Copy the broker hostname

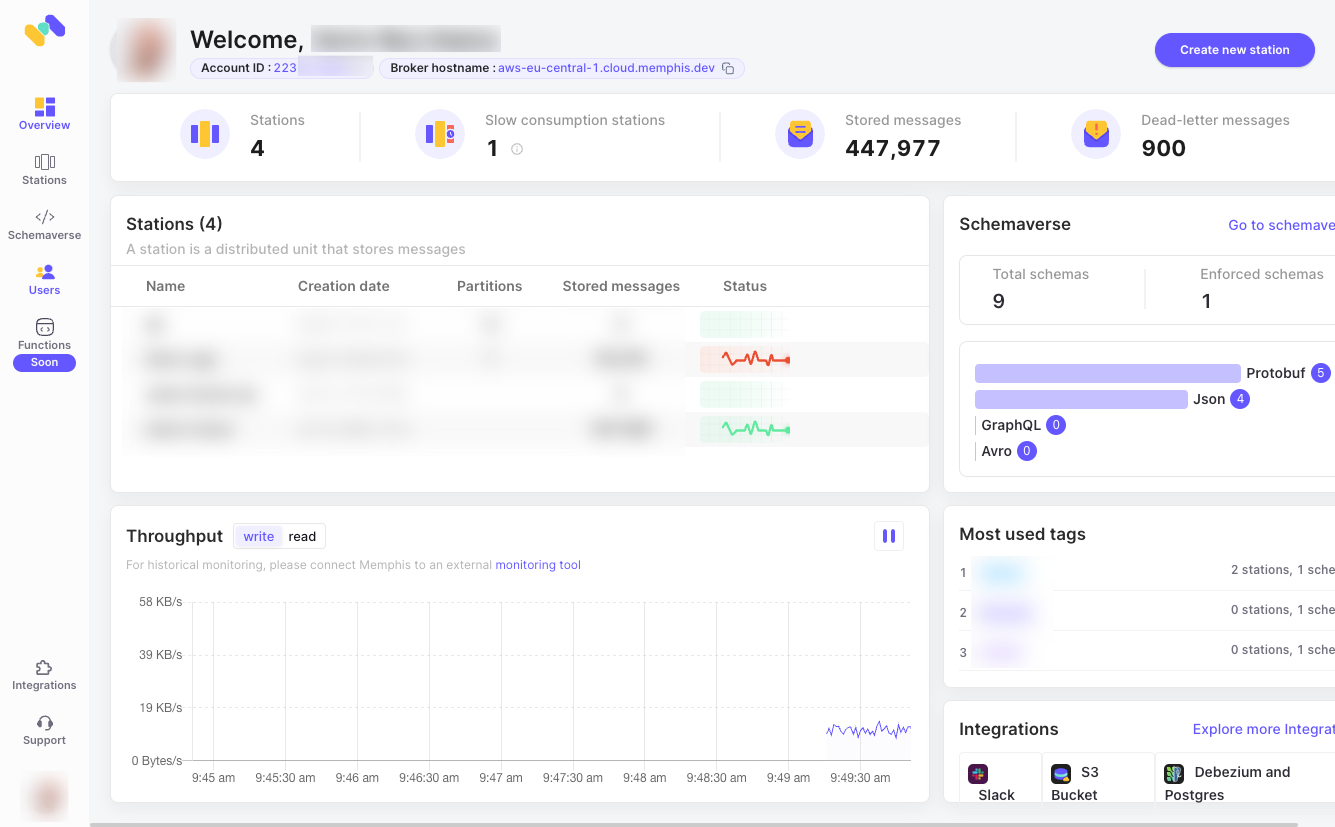728,68
